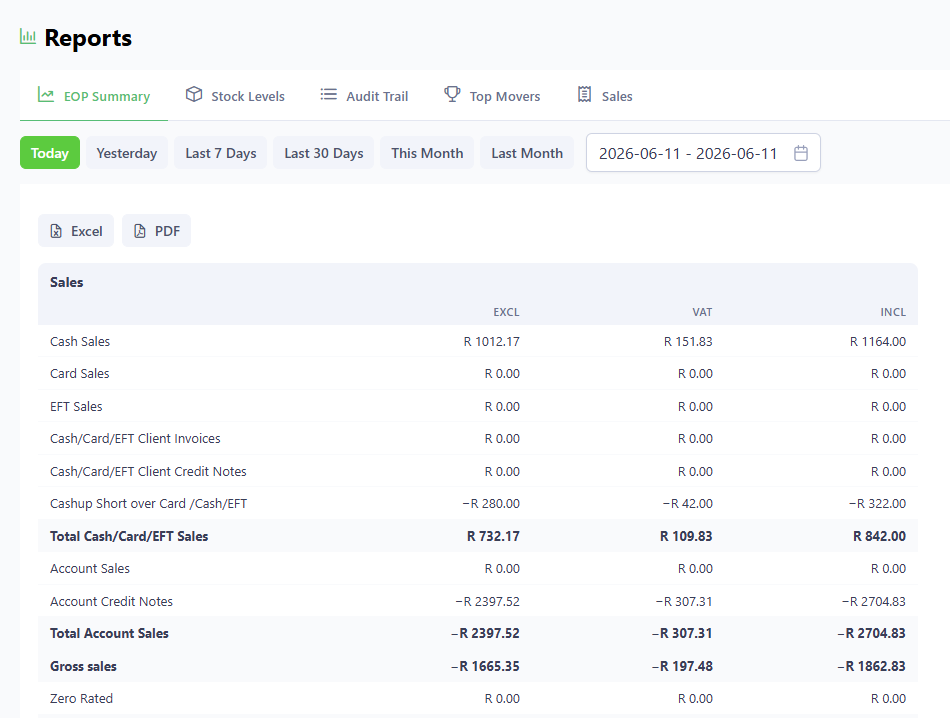950x718 pixels.
Task: Click the Stock Levels box icon
Action: (x=194, y=95)
